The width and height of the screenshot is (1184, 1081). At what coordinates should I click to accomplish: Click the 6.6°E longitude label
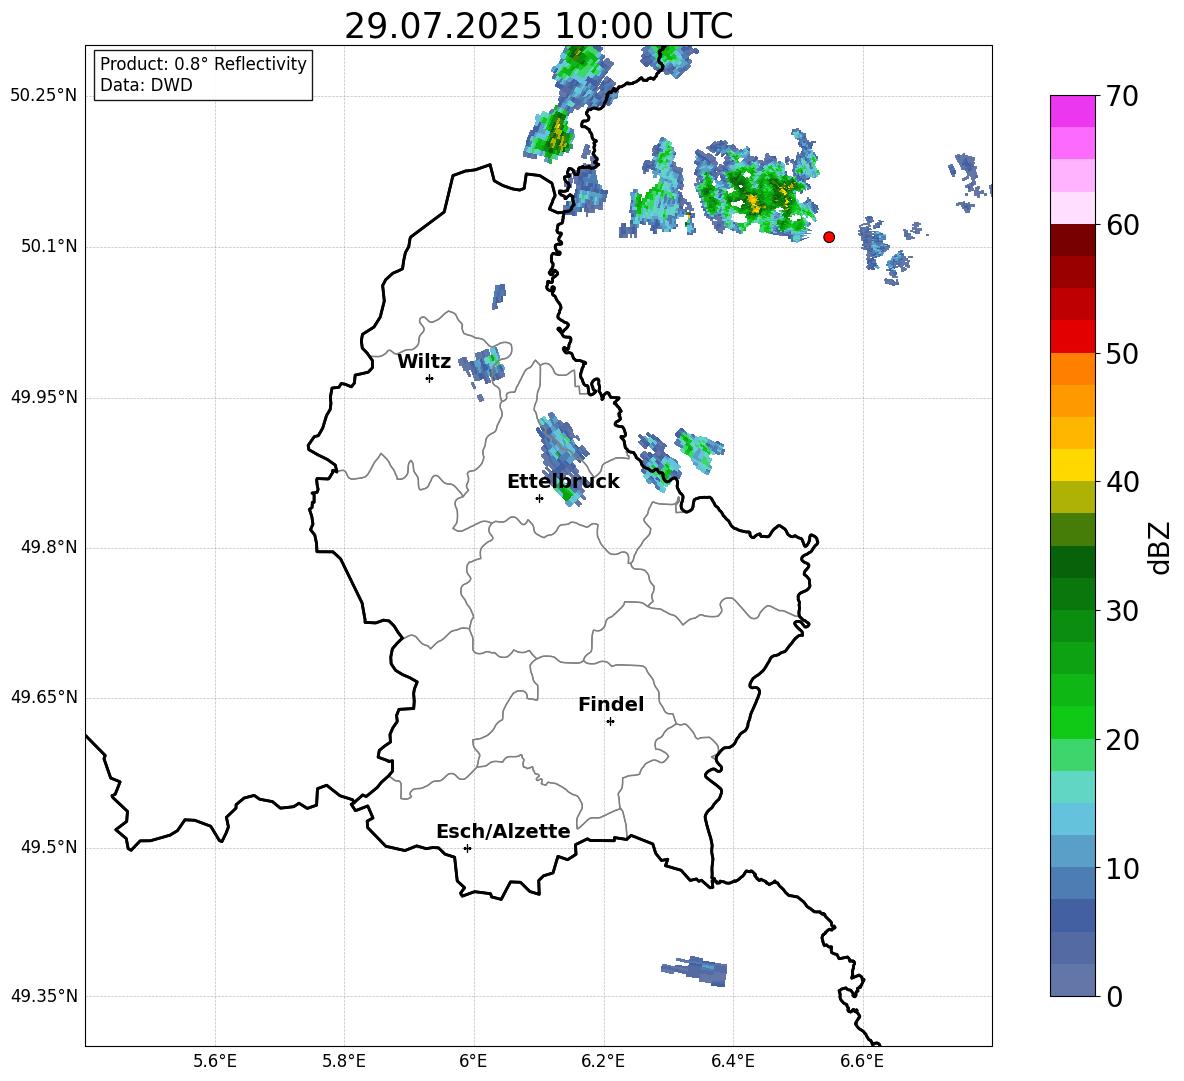click(x=862, y=1061)
